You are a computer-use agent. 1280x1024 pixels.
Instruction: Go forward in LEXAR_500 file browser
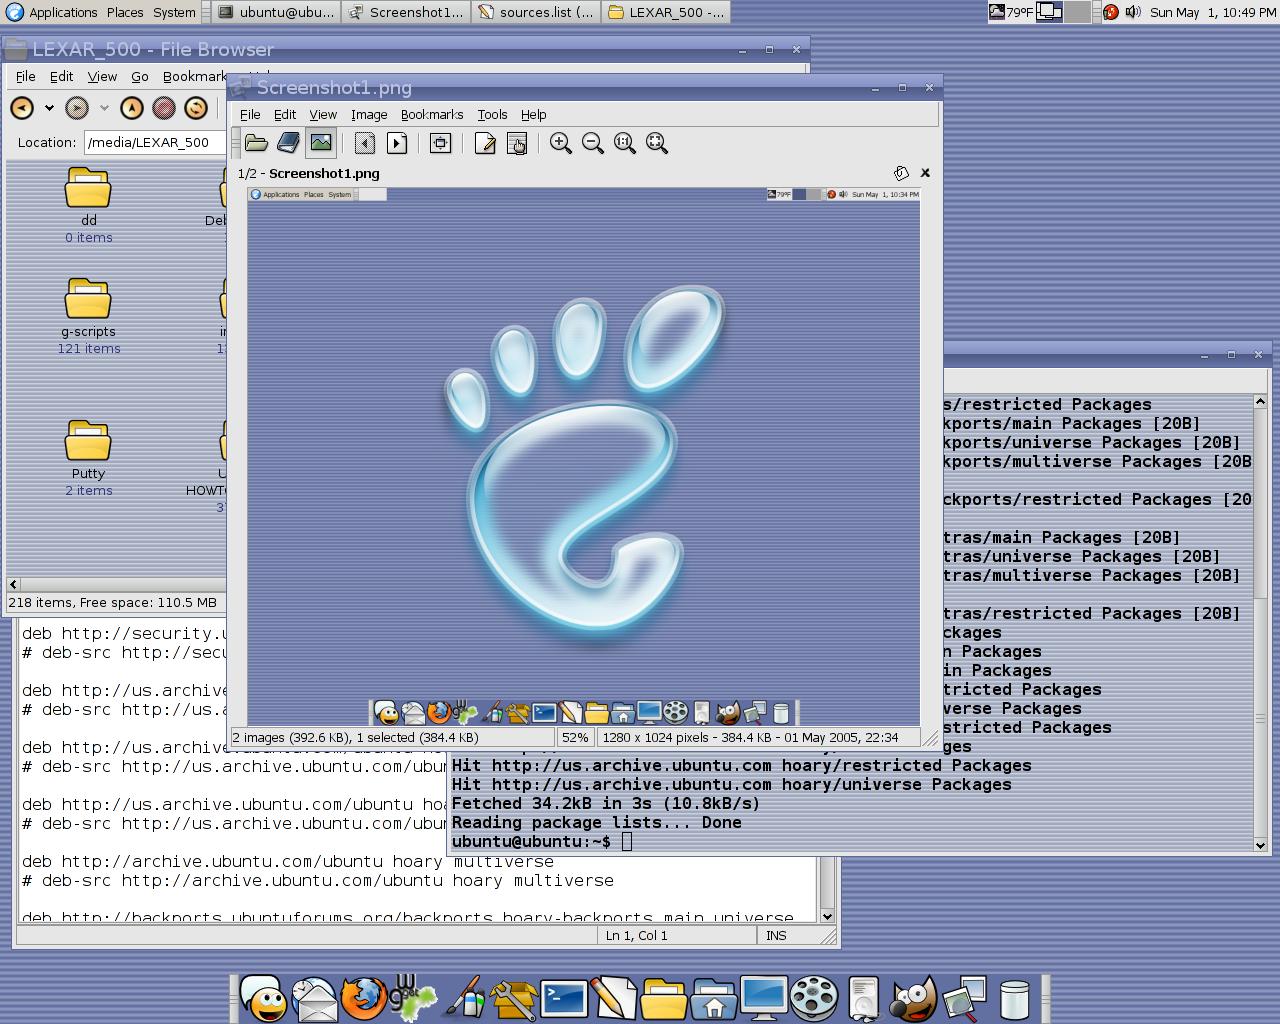[77, 108]
